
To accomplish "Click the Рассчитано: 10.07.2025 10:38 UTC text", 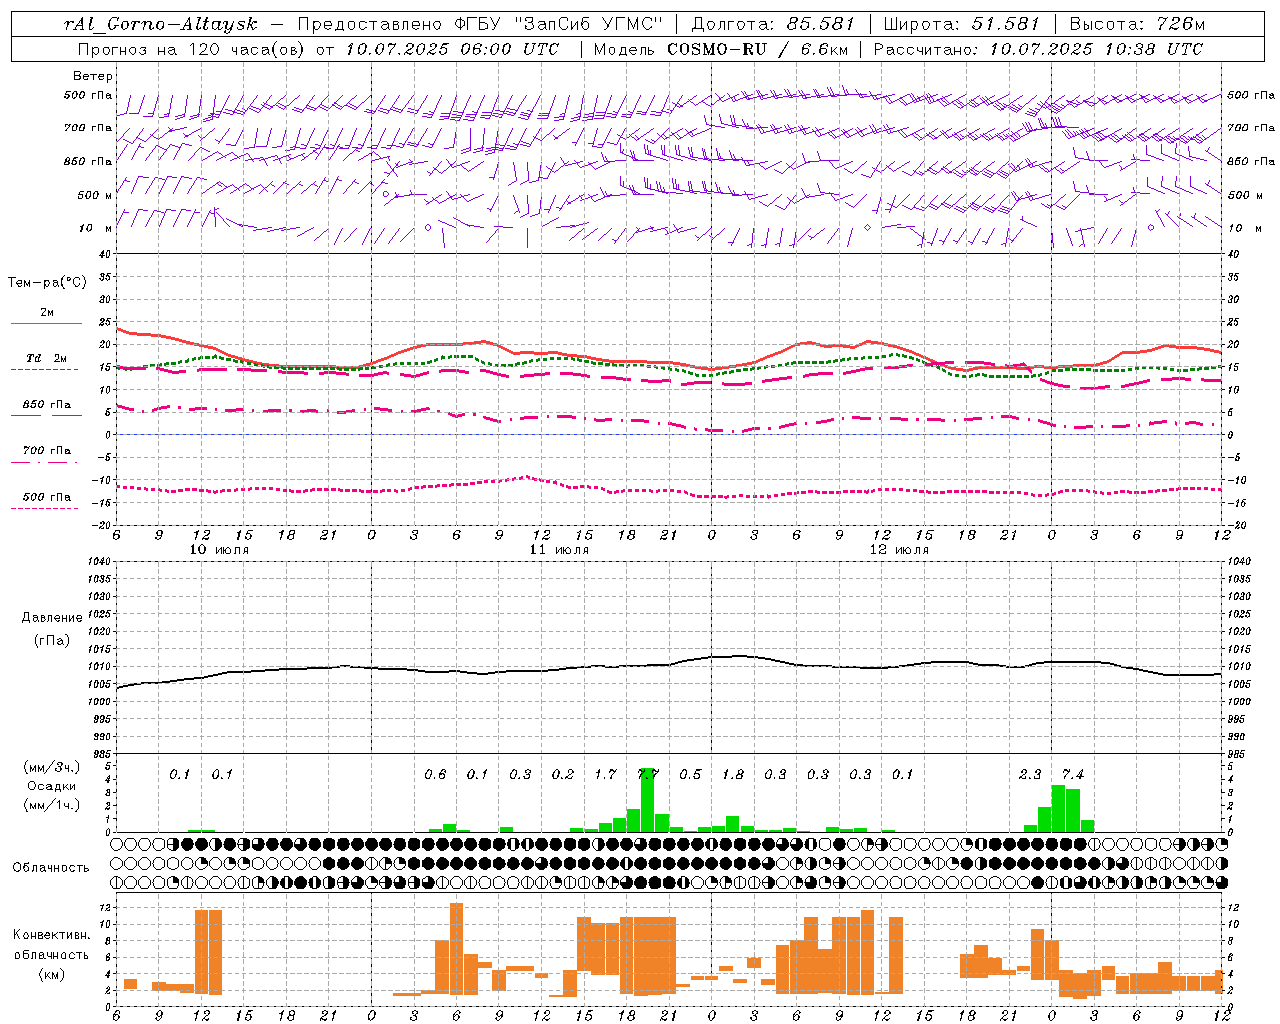I will pos(1038,48).
